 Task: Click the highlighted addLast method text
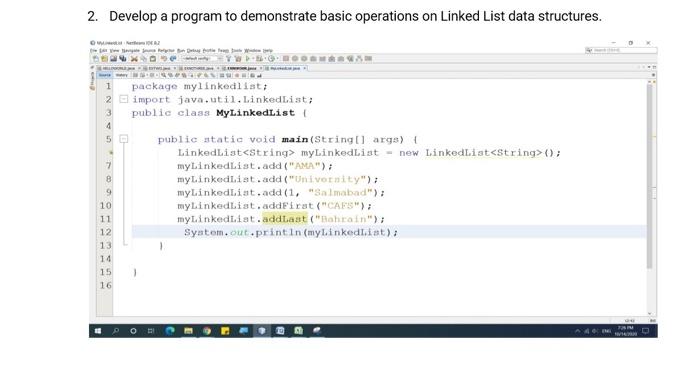click(285, 219)
